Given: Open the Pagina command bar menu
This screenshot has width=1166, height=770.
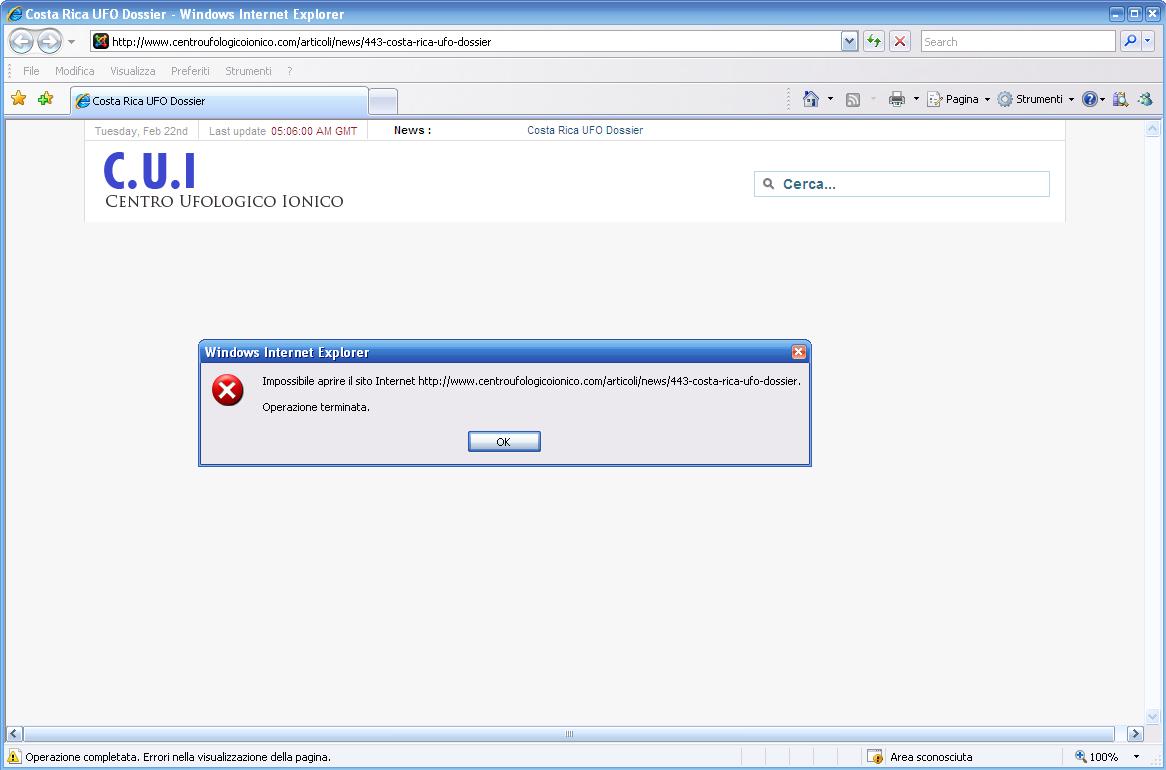Looking at the screenshot, I should pyautogui.click(x=959, y=99).
